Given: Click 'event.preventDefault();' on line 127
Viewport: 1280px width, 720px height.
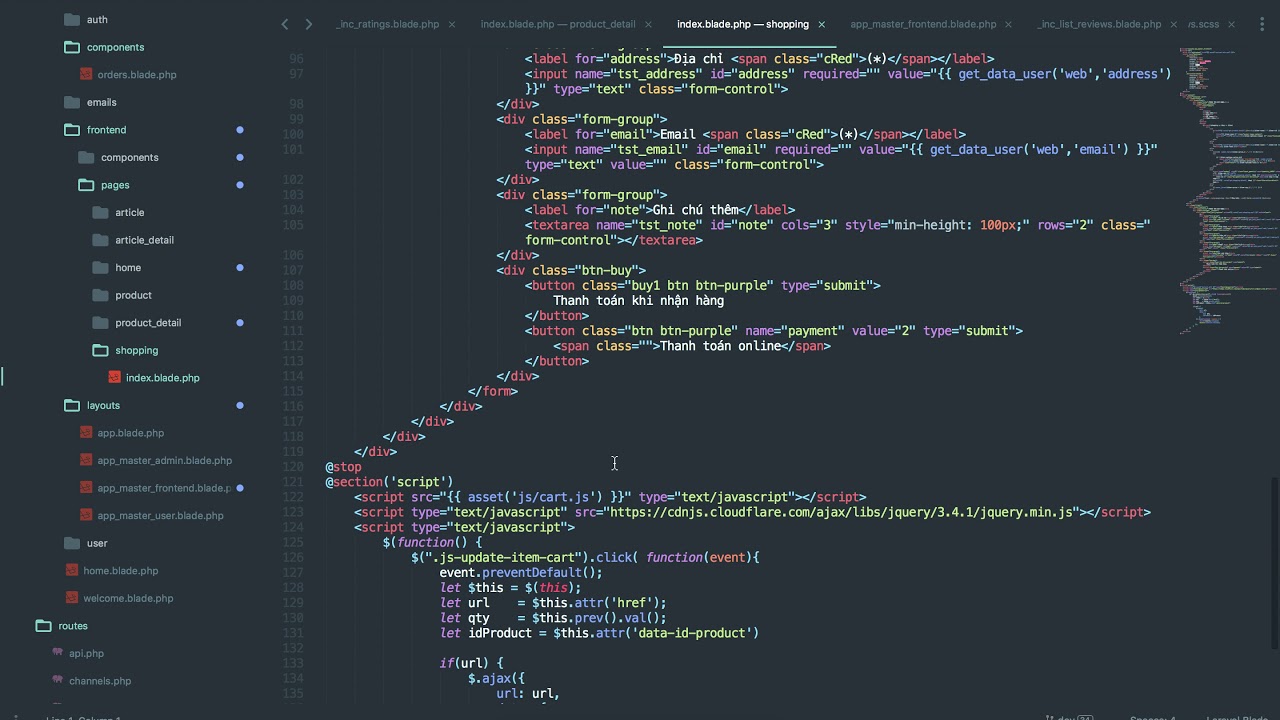Looking at the screenshot, I should click(x=521, y=572).
